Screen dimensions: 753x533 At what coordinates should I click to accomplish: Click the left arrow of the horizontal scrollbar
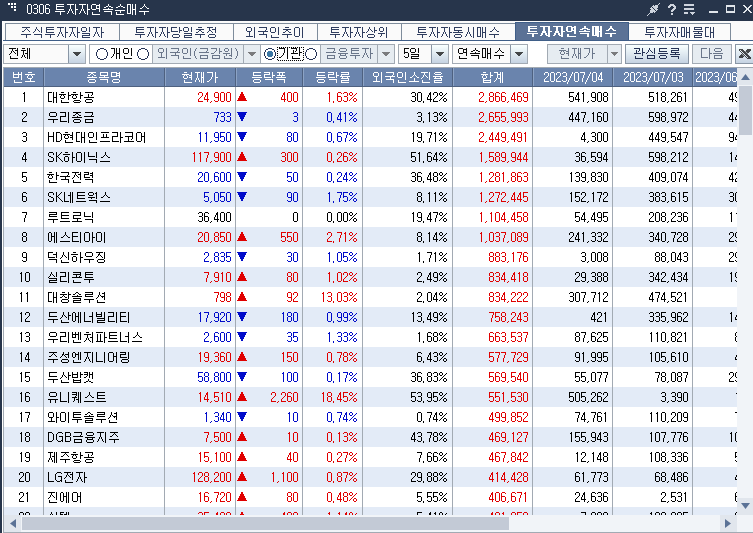point(12,523)
